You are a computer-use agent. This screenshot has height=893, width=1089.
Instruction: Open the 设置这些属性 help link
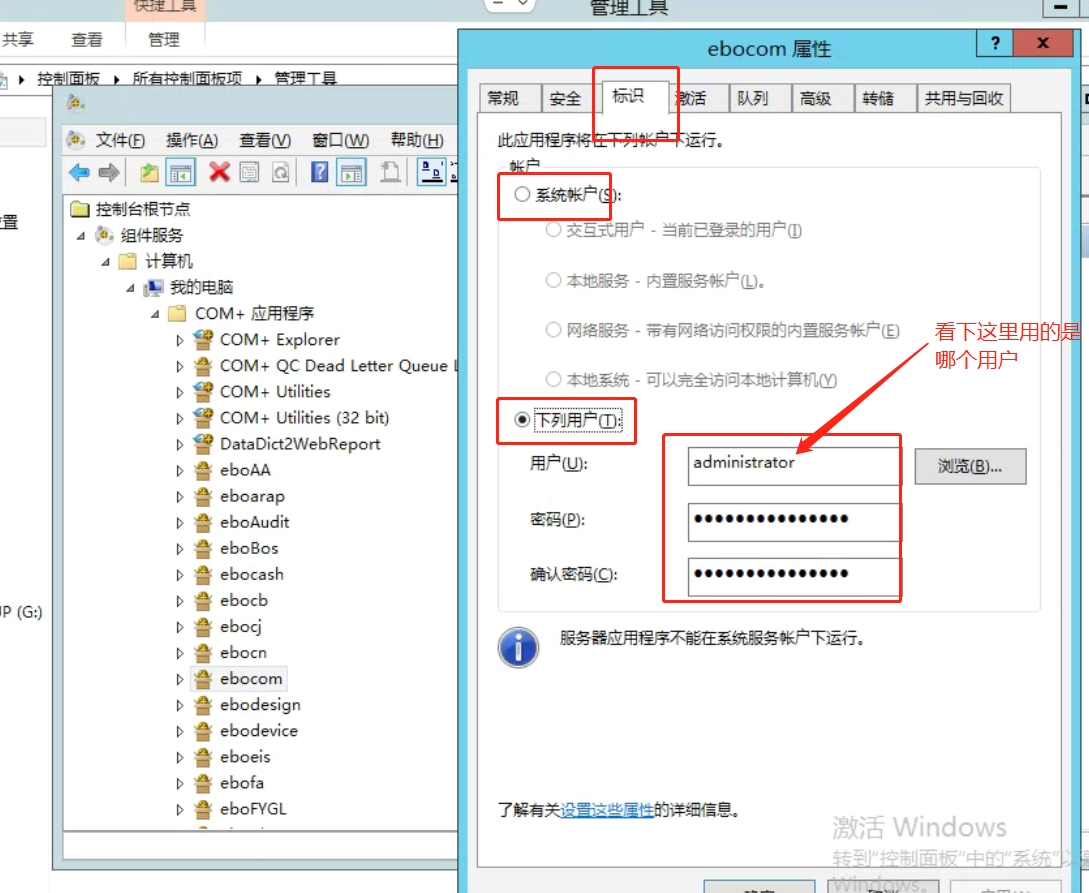click(606, 810)
